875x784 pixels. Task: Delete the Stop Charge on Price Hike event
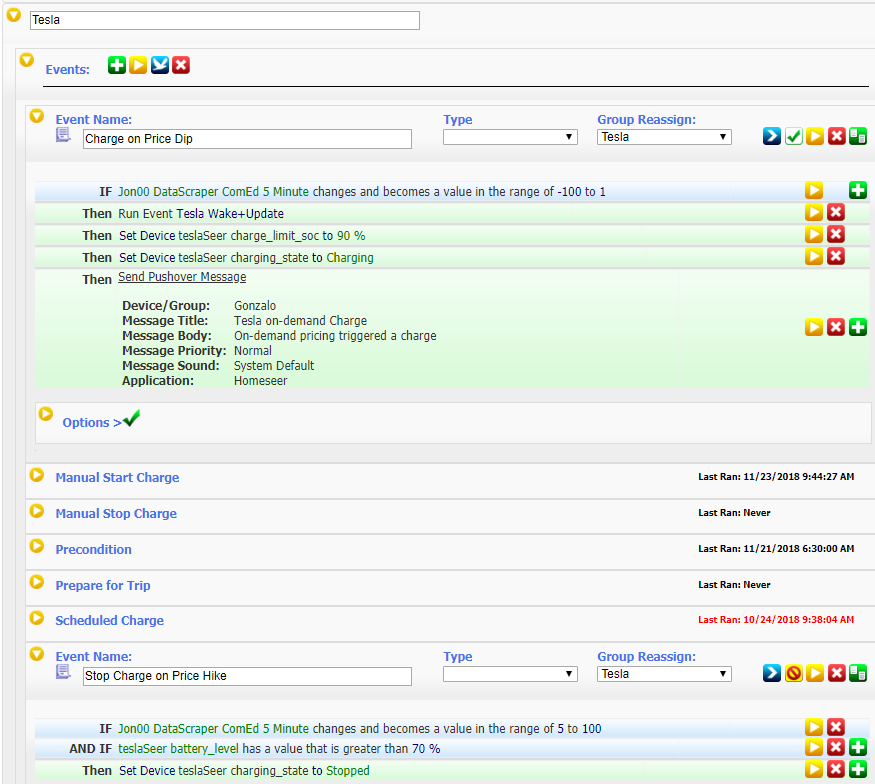coord(836,673)
